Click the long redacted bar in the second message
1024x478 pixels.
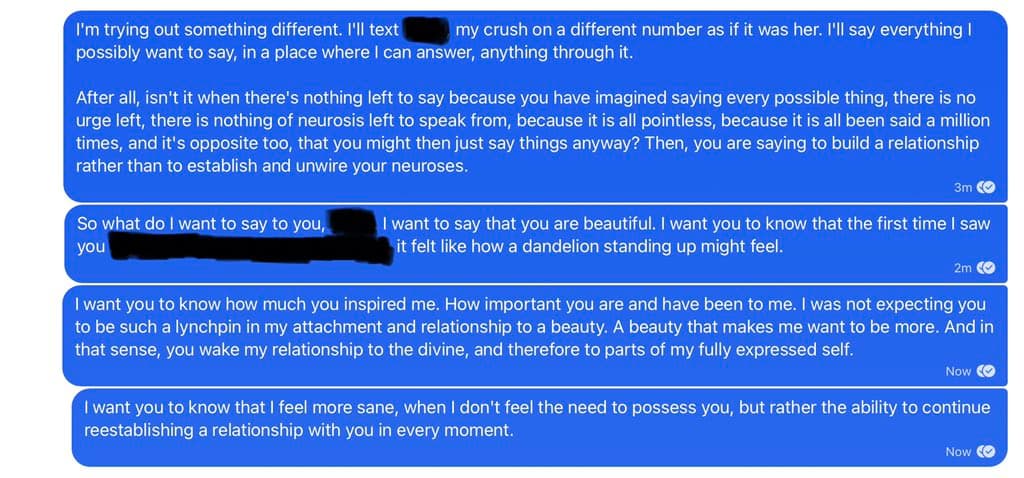point(248,247)
